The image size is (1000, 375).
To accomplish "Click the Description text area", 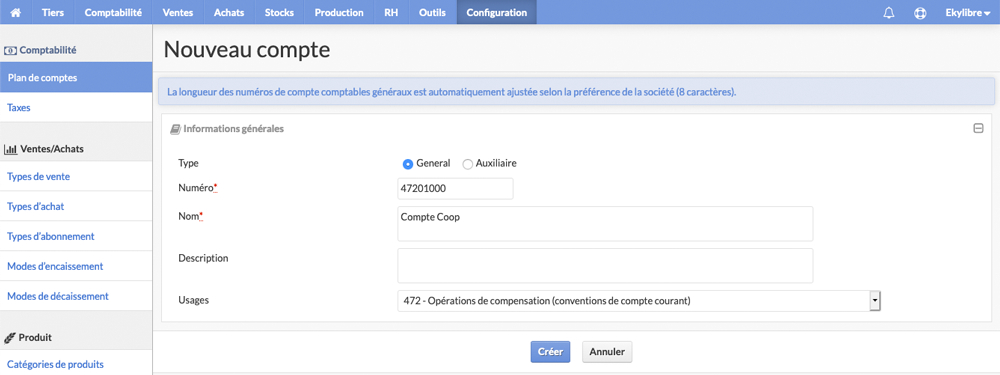I will pos(605,266).
